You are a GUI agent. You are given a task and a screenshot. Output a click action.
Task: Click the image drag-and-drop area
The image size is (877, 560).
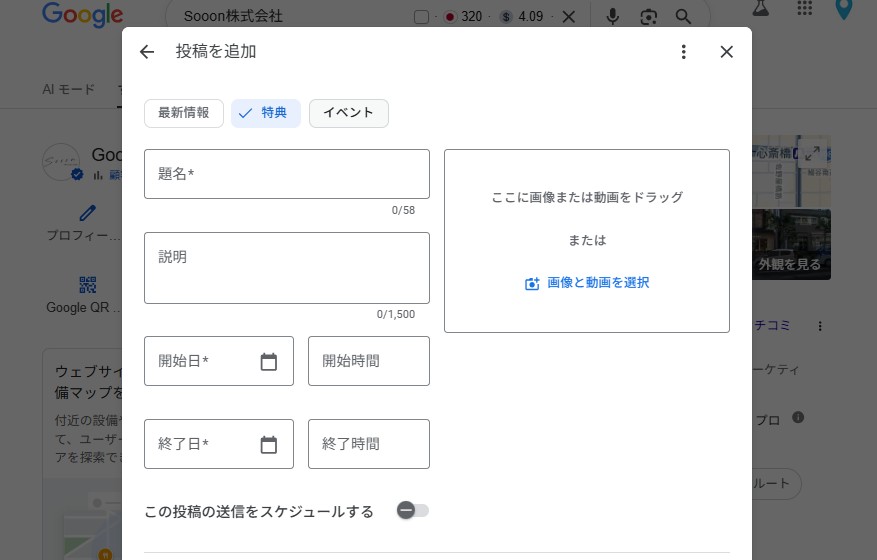coord(587,241)
